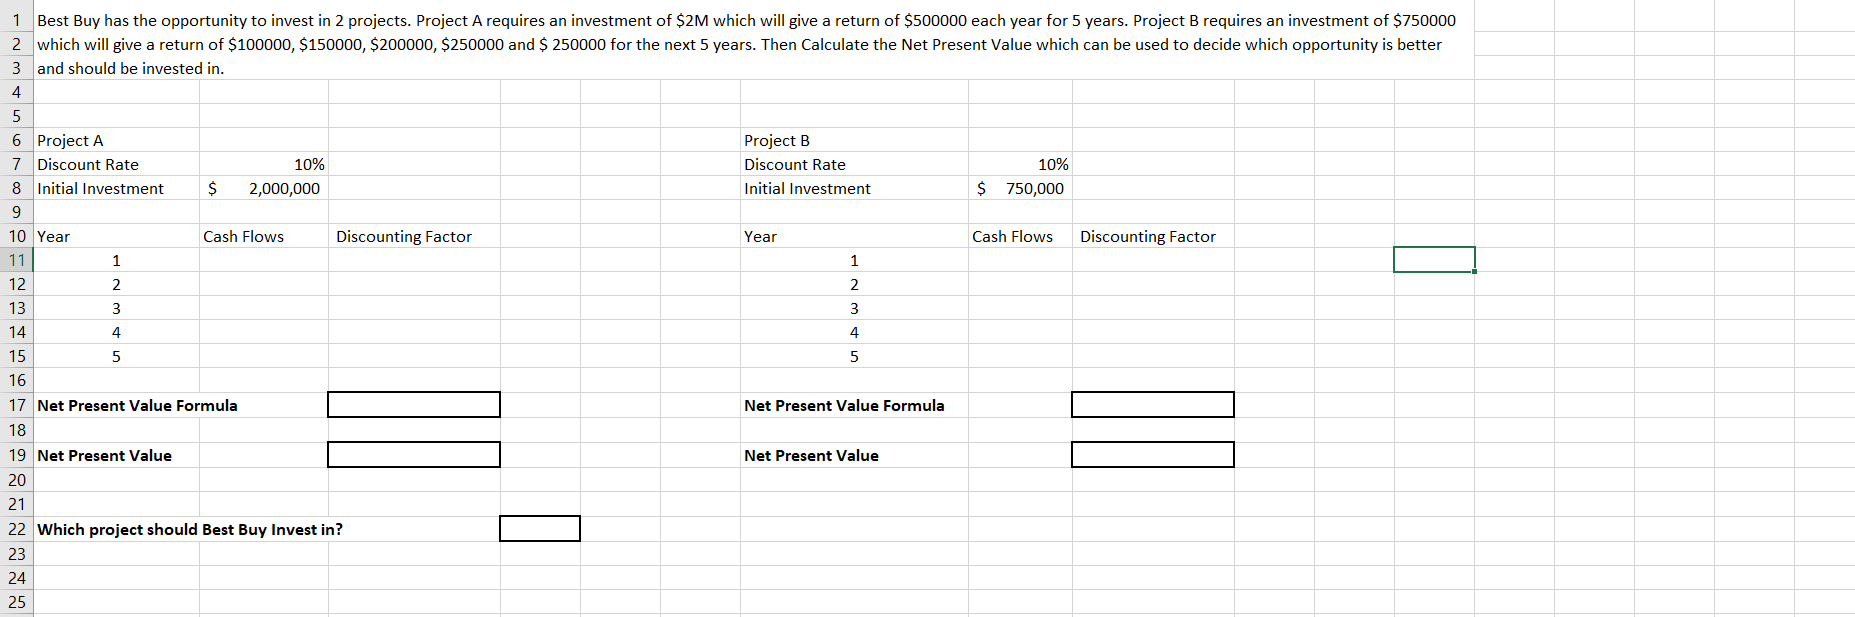Click the Project A label cell
The height and width of the screenshot is (617, 1855).
pyautogui.click(x=117, y=140)
